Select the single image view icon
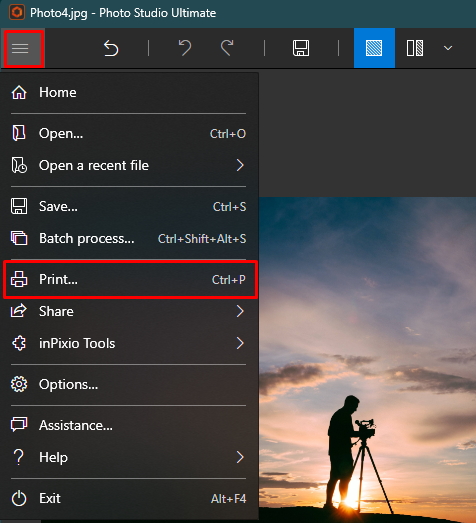The height and width of the screenshot is (523, 476). click(x=374, y=48)
